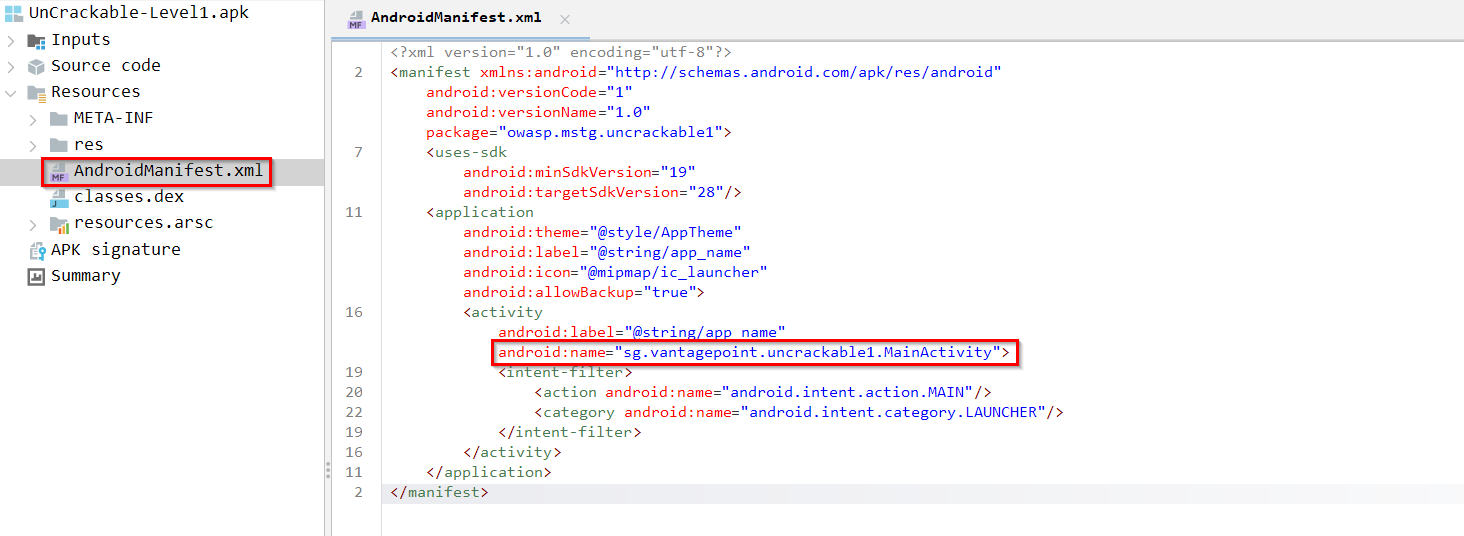Click the android.intent.action.MAIN line

click(x=763, y=392)
